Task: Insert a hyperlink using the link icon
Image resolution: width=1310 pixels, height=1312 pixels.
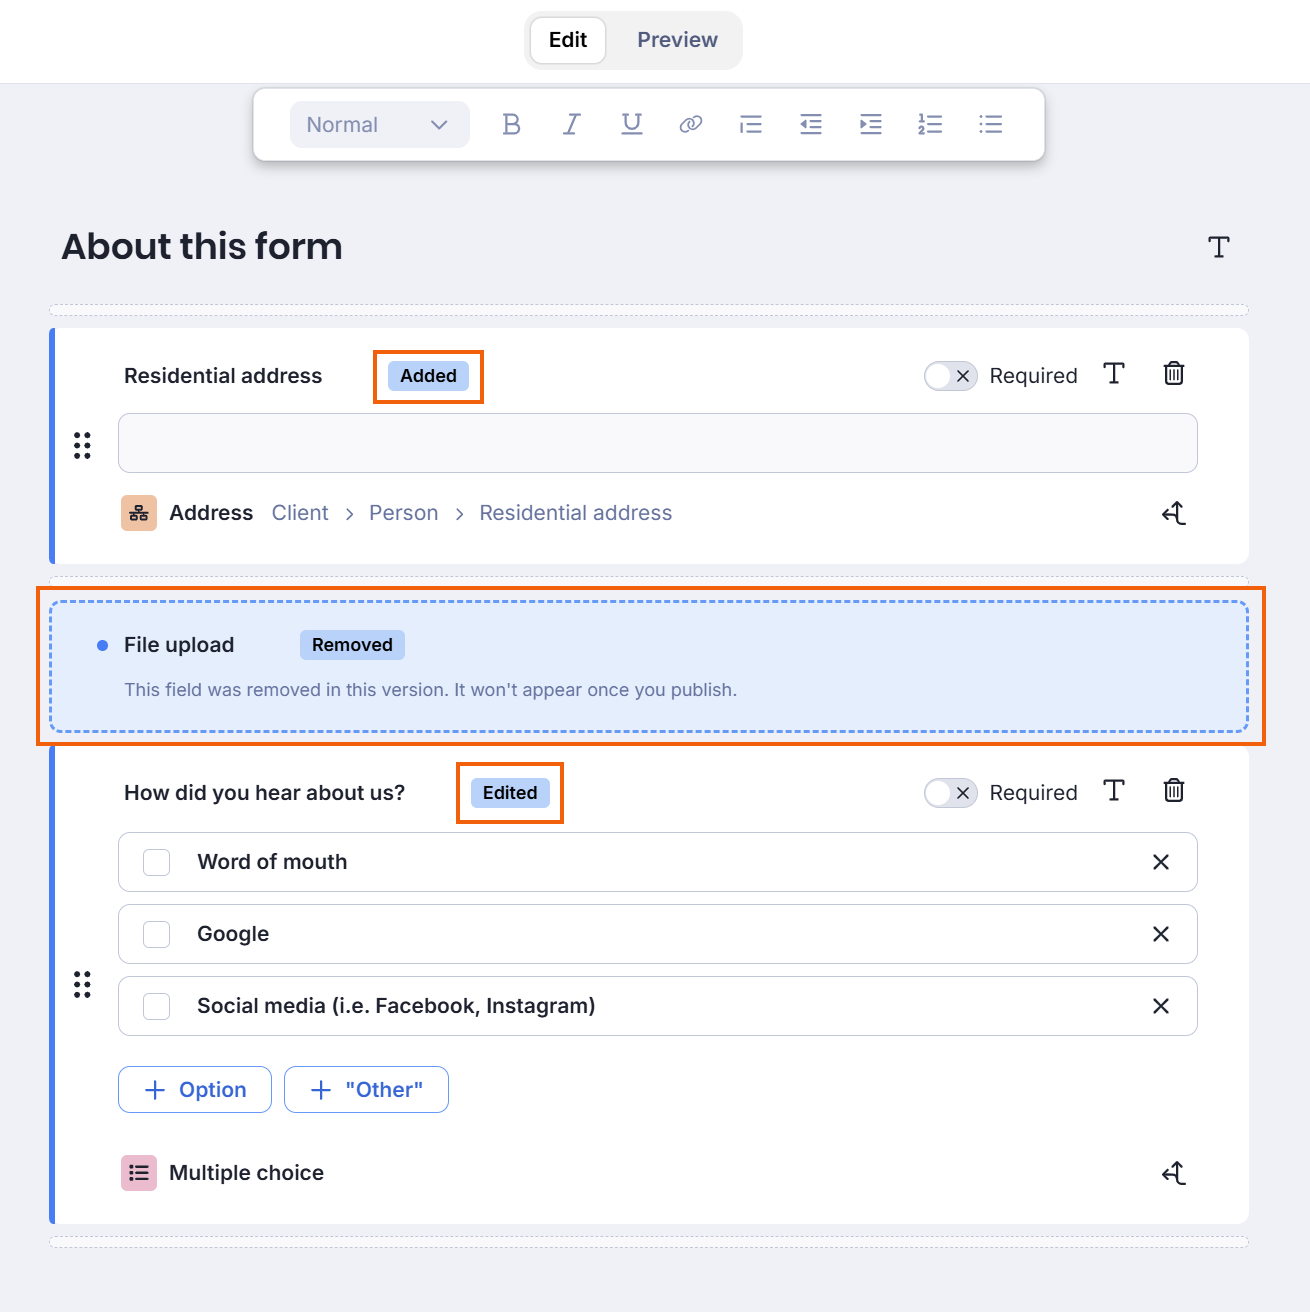Action: [691, 124]
